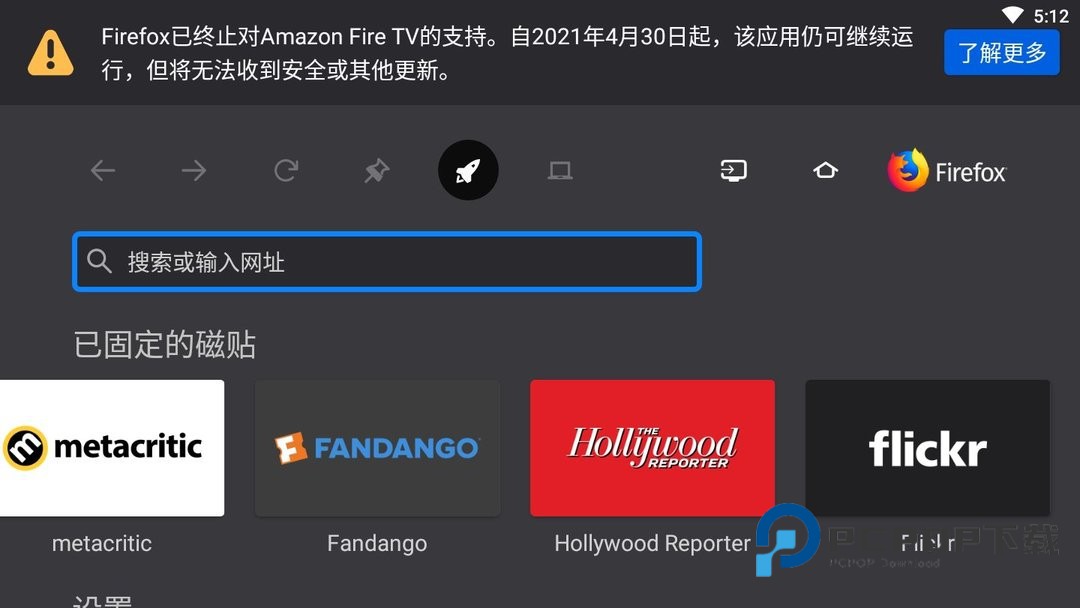
Task: Open the Fandango pinned tile
Action: (x=377, y=448)
